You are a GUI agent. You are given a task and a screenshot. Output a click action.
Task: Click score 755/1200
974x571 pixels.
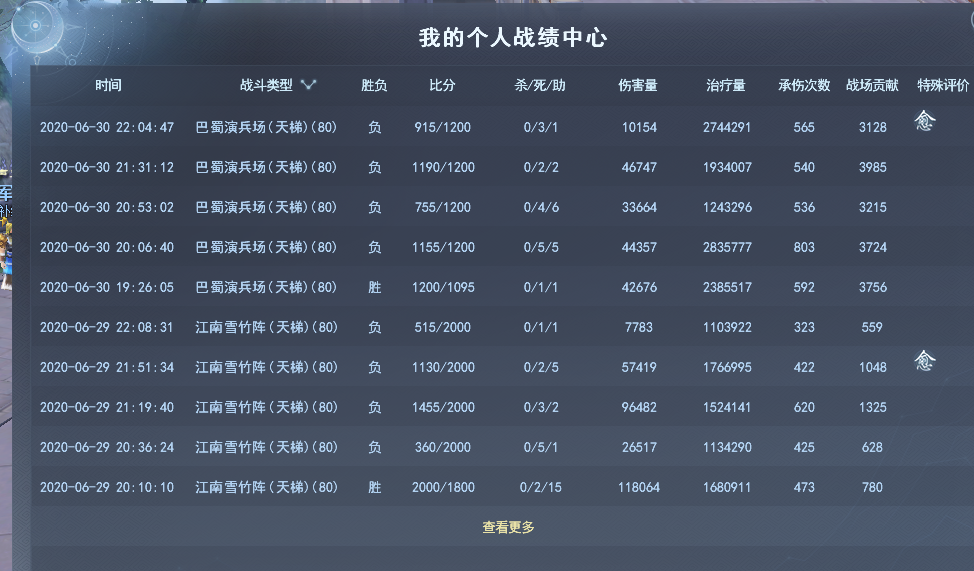pos(443,208)
